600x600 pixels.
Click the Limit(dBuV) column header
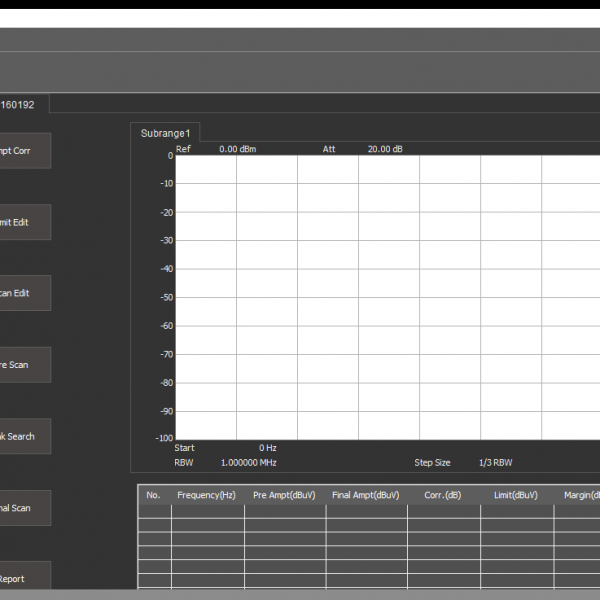[515, 495]
